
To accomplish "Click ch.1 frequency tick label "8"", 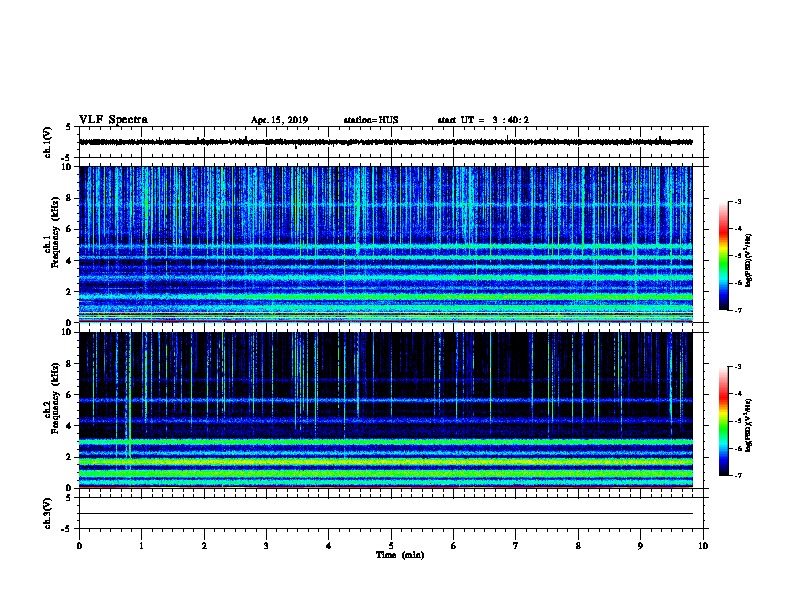I will [69, 198].
